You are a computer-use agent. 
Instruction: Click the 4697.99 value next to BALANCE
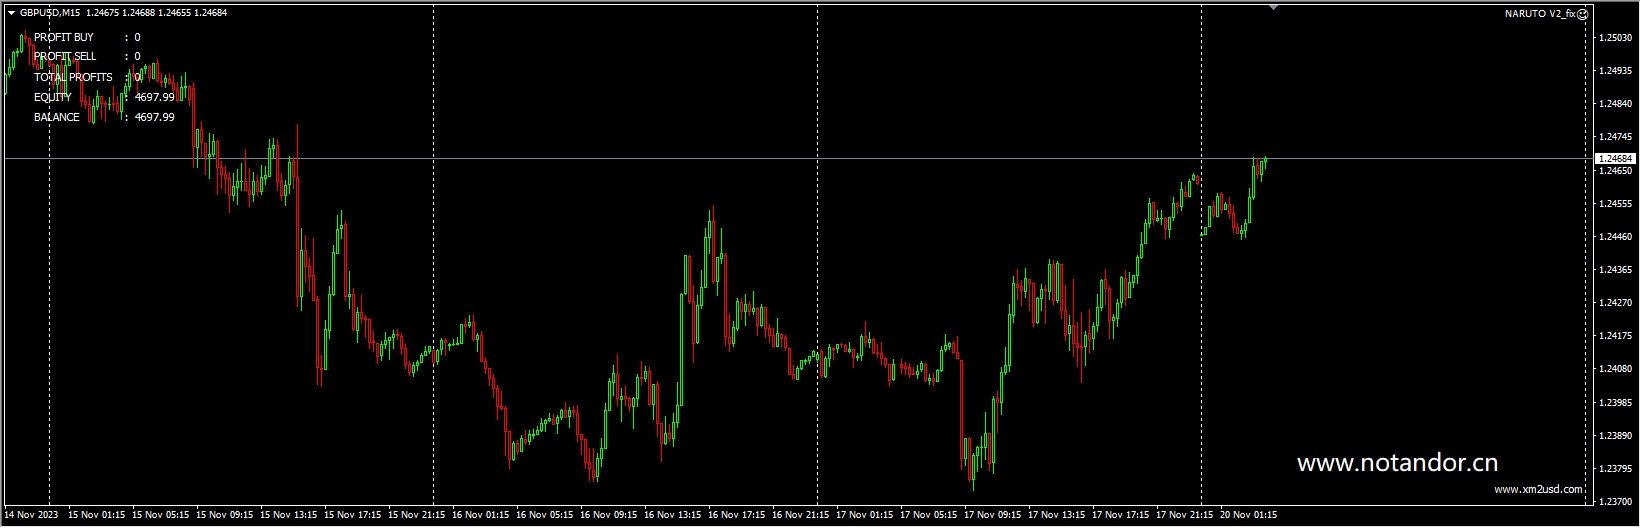pyautogui.click(x=155, y=117)
